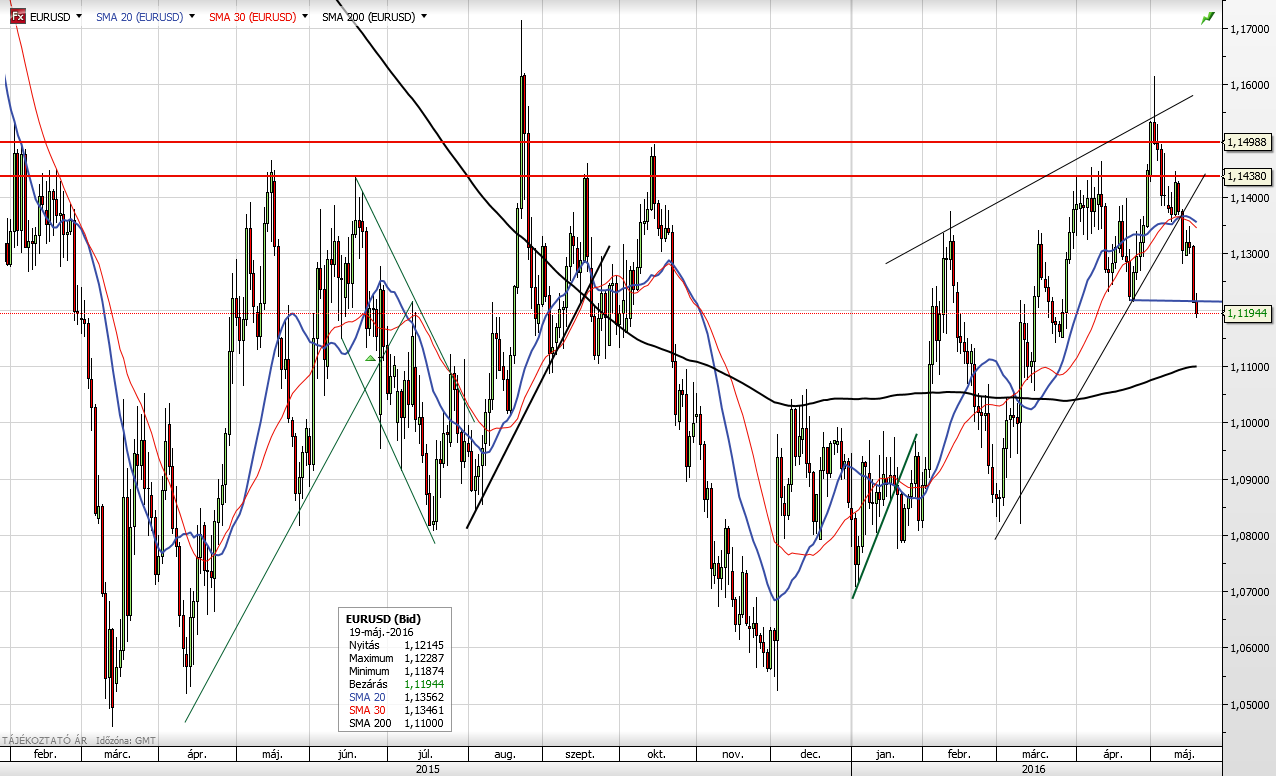Viewport: 1276px width, 776px height.
Task: Open the SMA 30 (EURUSD) dropdown
Action: click(304, 17)
